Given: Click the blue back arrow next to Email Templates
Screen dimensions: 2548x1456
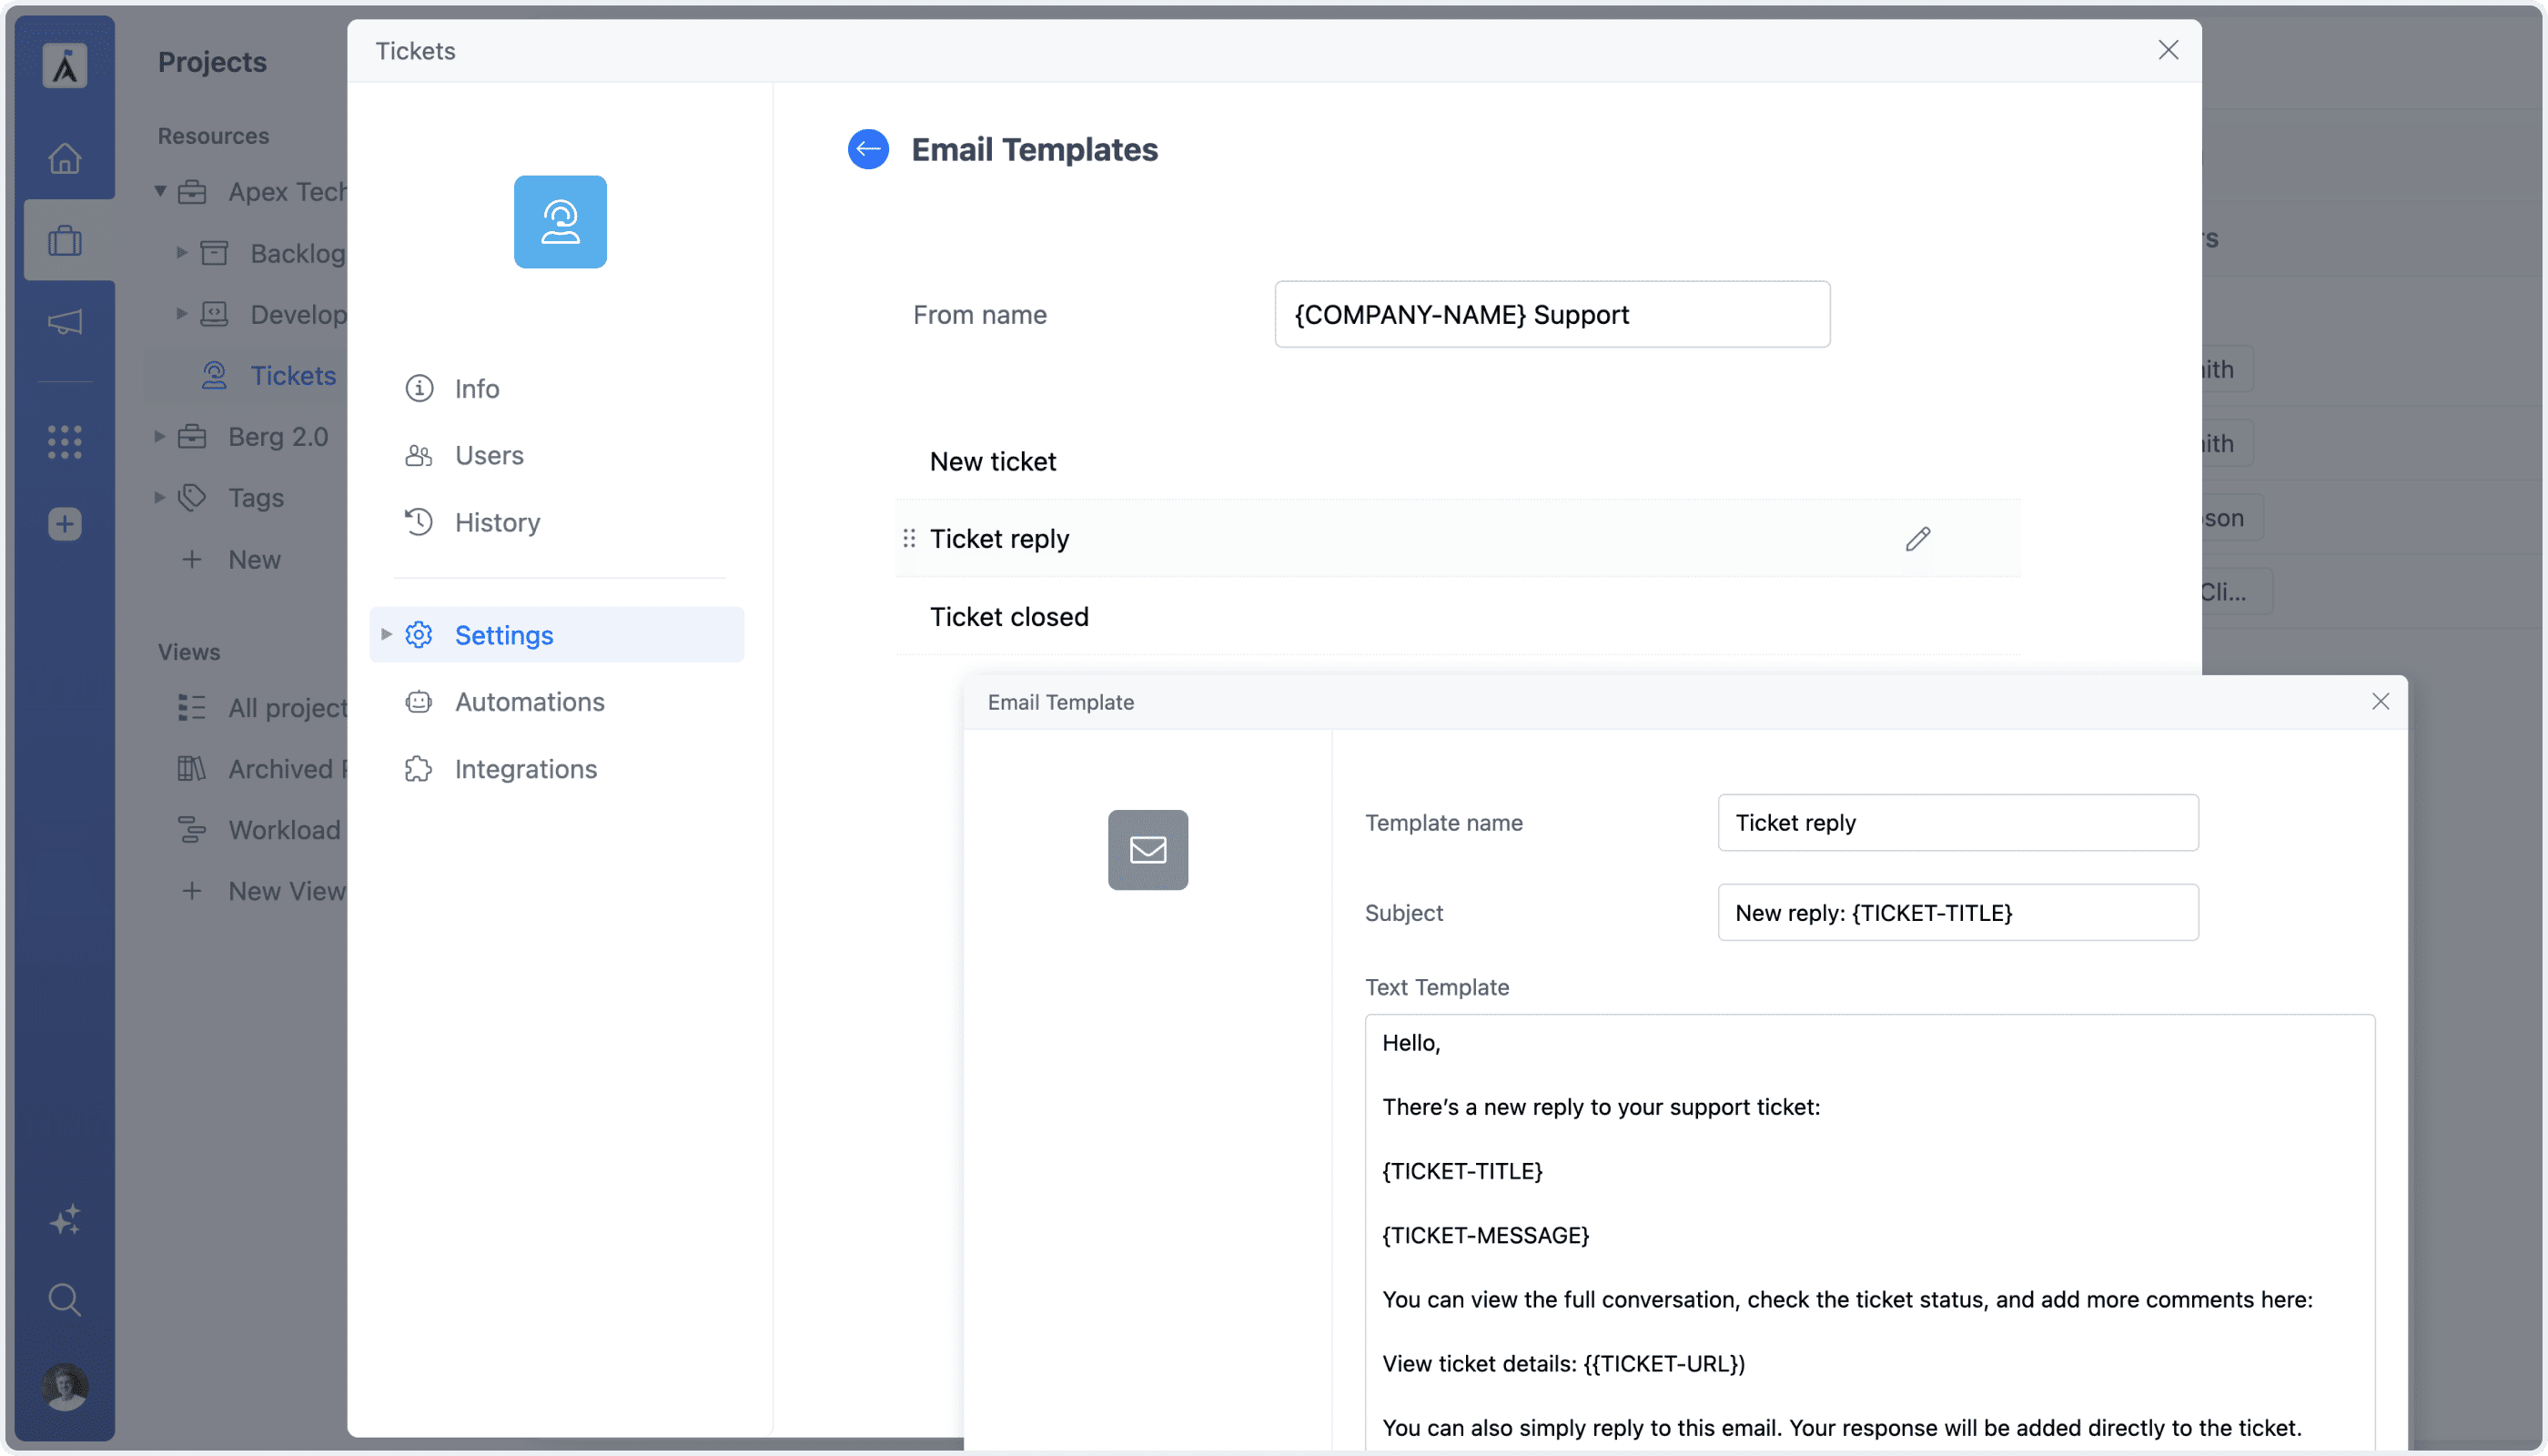Looking at the screenshot, I should click(x=868, y=149).
